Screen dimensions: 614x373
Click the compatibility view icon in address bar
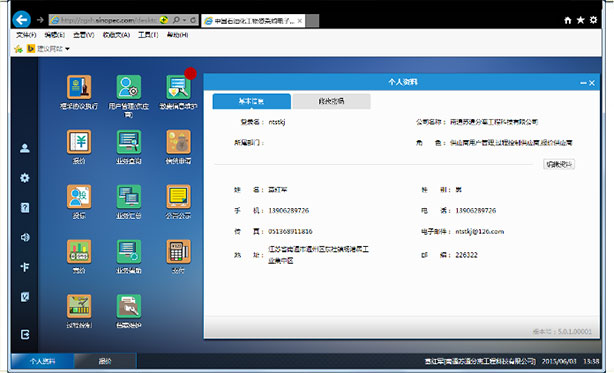[164, 20]
